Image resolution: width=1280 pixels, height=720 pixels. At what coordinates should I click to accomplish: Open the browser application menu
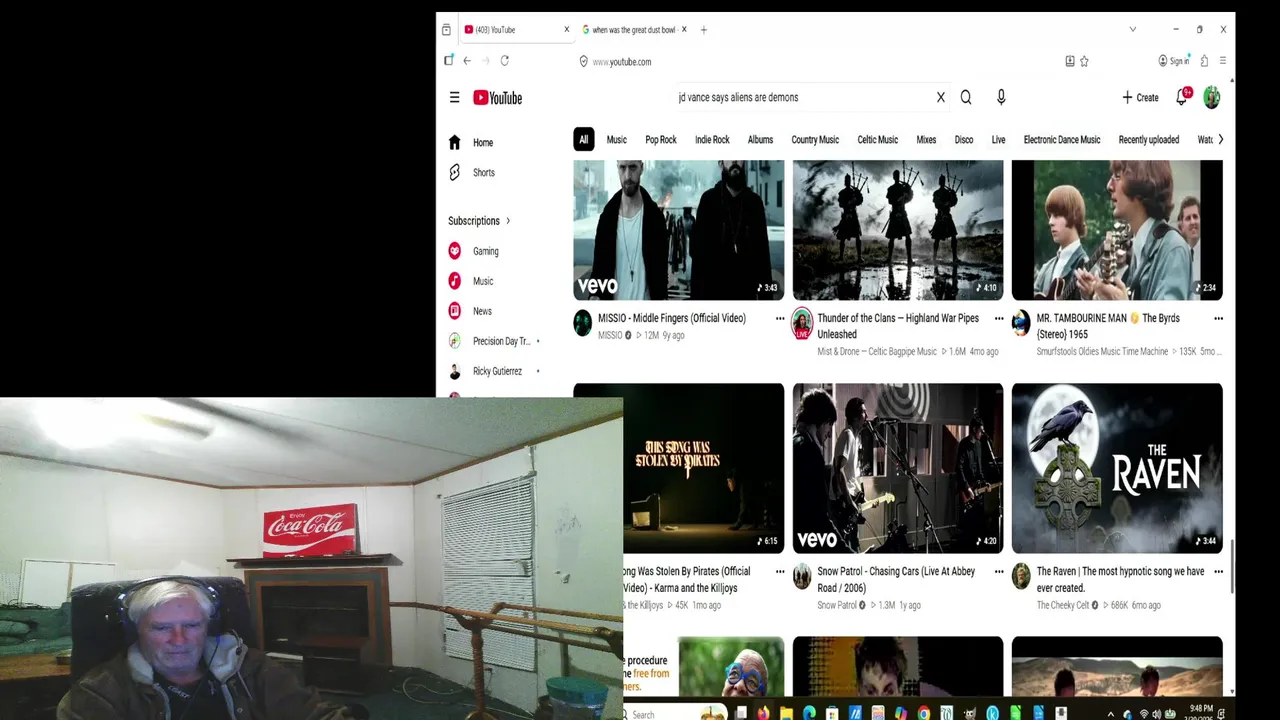1222,61
